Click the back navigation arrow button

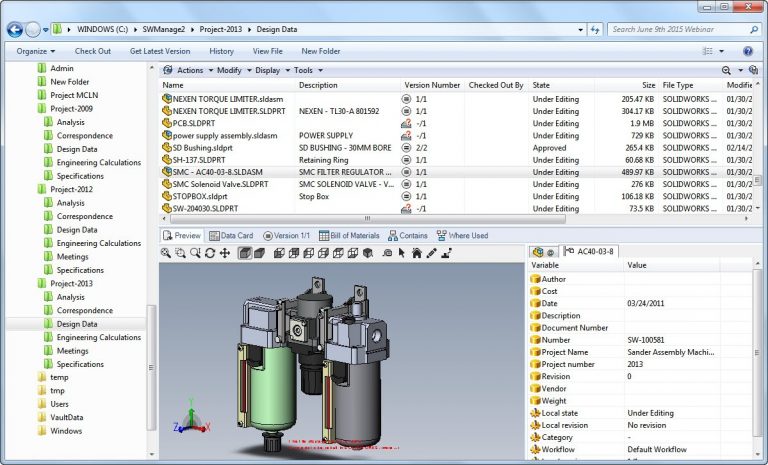click(x=14, y=29)
